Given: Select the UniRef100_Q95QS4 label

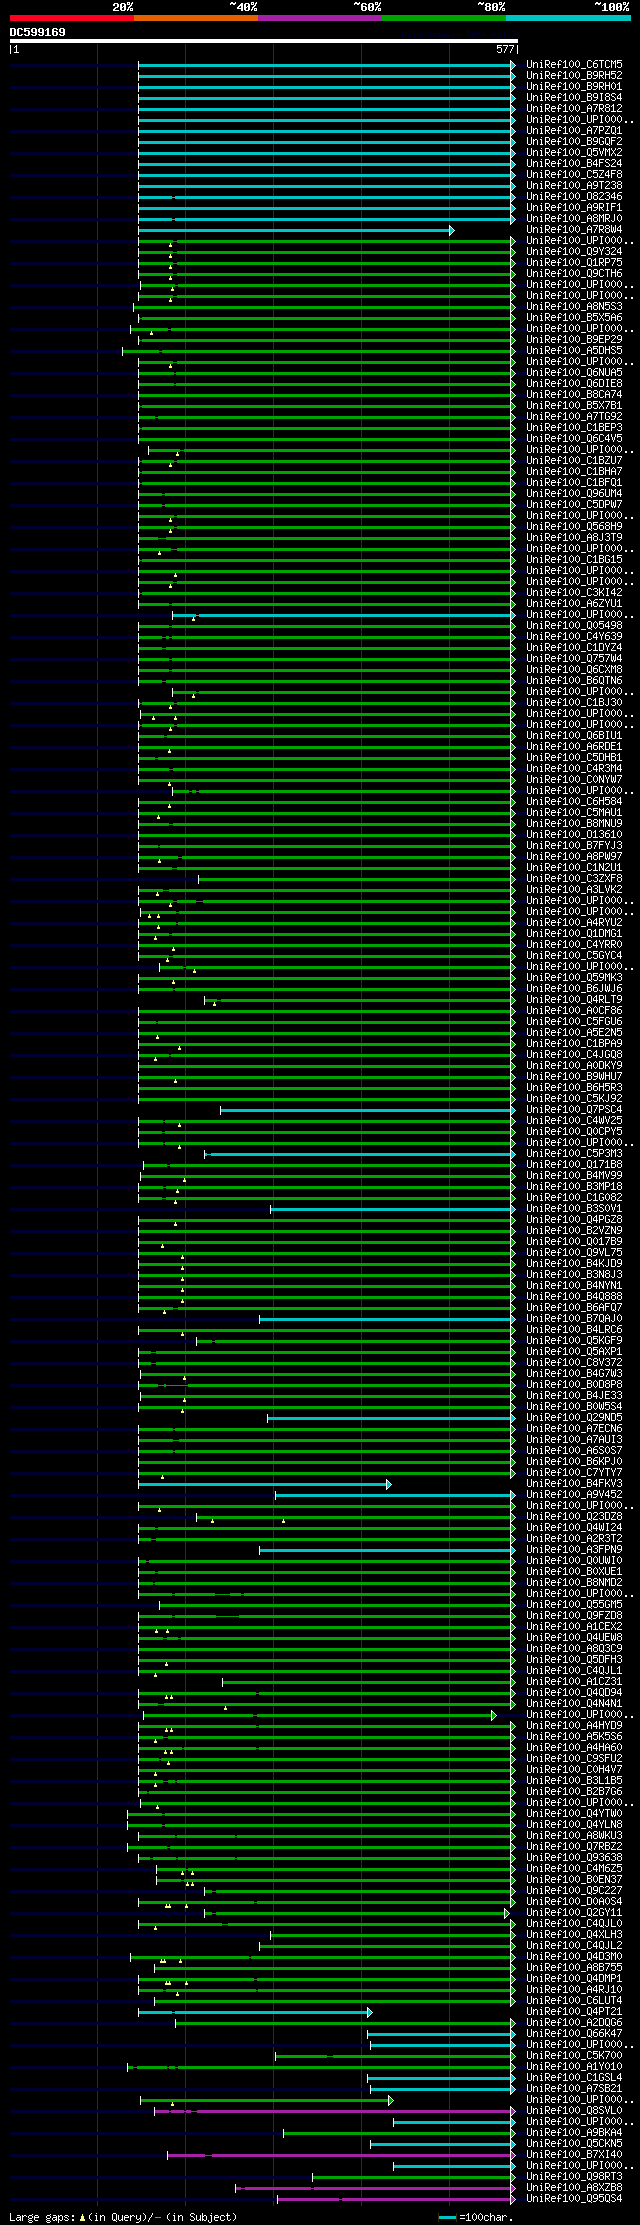Looking at the screenshot, I should [x=574, y=2199].
